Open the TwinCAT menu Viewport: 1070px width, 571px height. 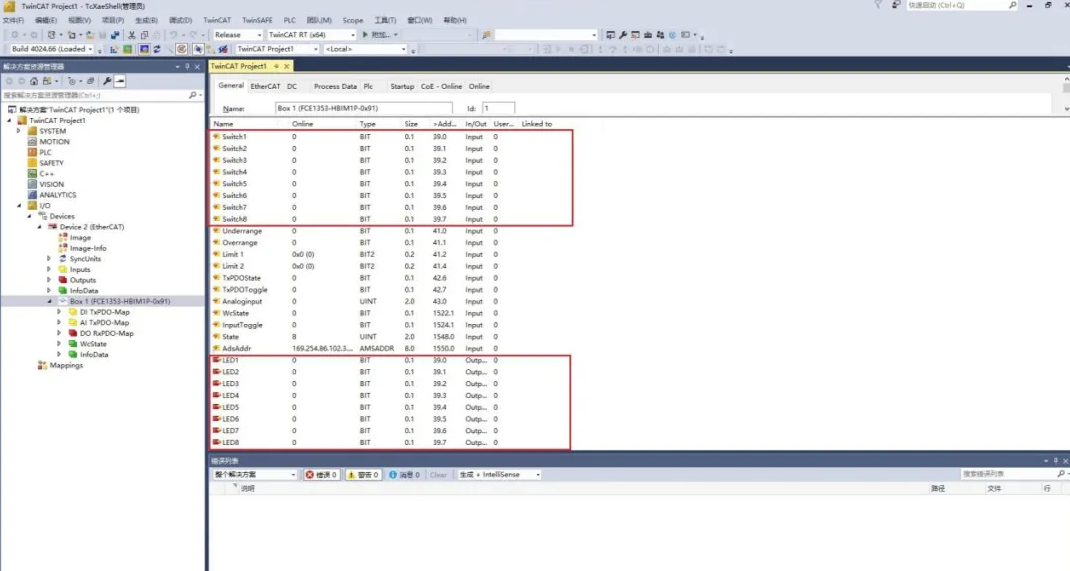(x=216, y=20)
